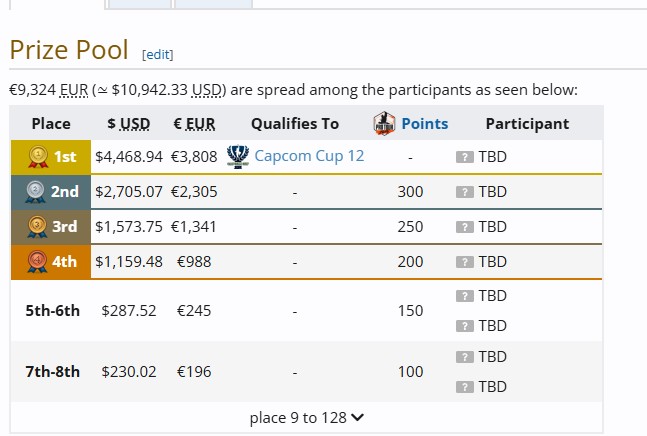The height and width of the screenshot is (436, 647).
Task: Click the EUR abbreviation in prize summary text
Action: (x=74, y=90)
